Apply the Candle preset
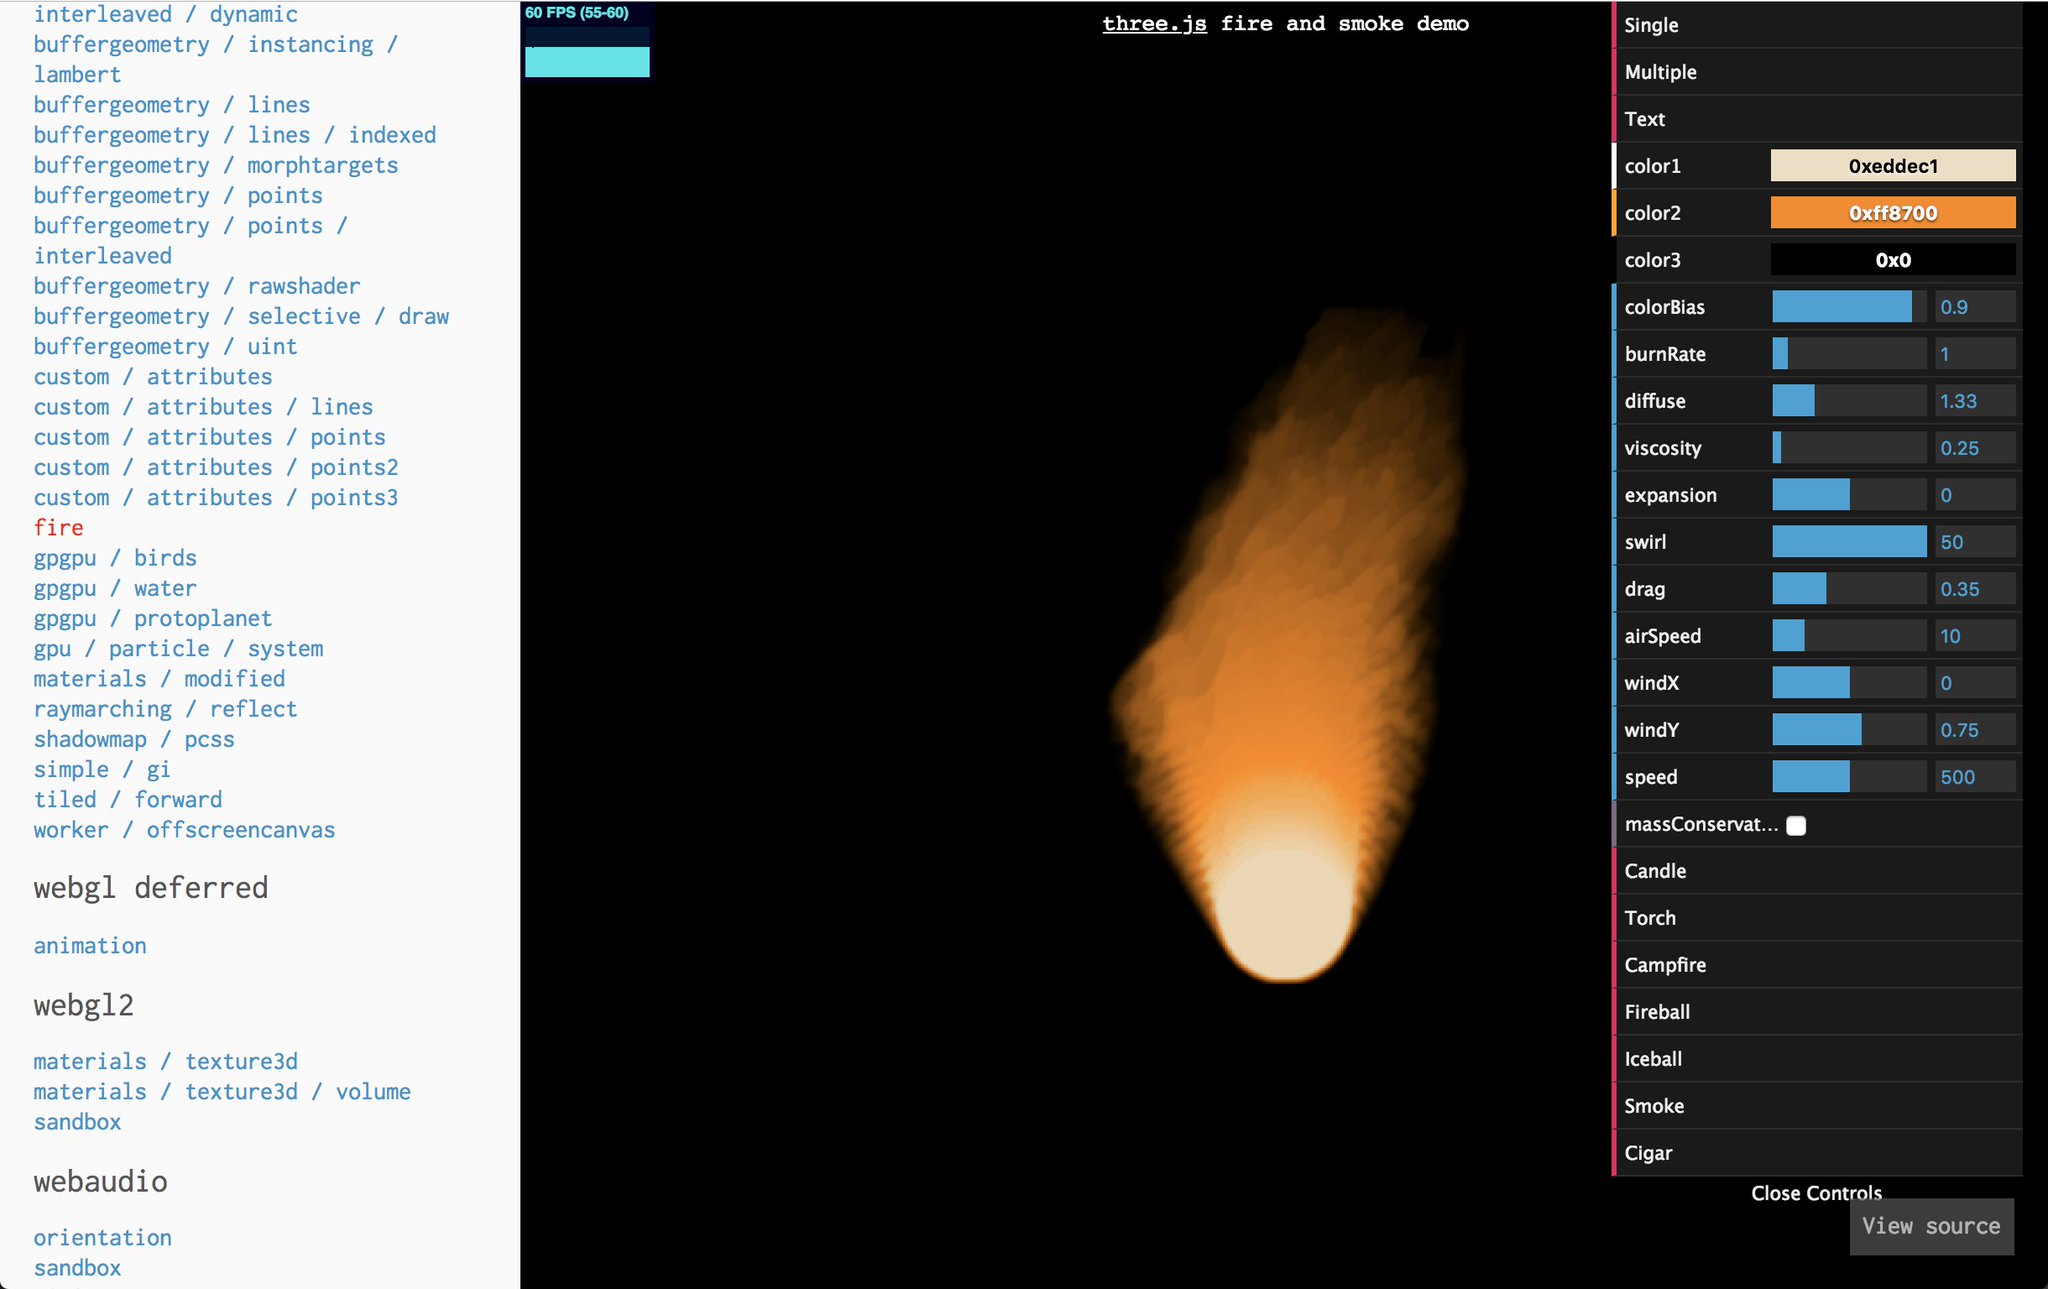This screenshot has width=2048, height=1289. point(1655,871)
